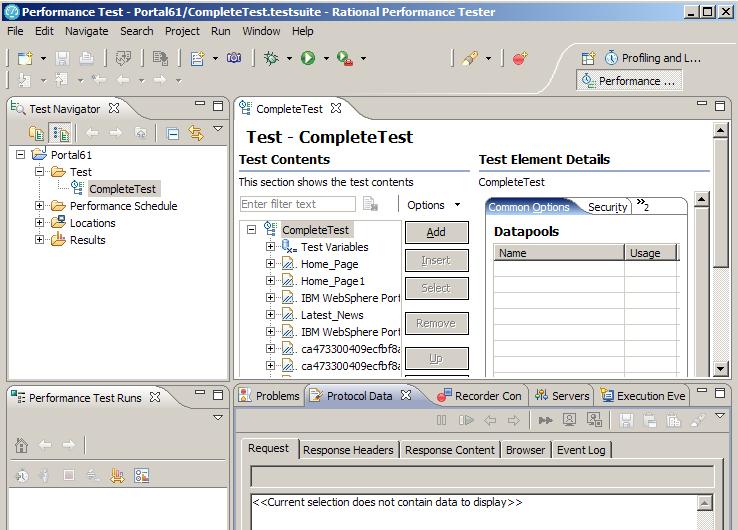This screenshot has height=530, width=738.
Task: Switch to the Browser tab
Action: (525, 450)
